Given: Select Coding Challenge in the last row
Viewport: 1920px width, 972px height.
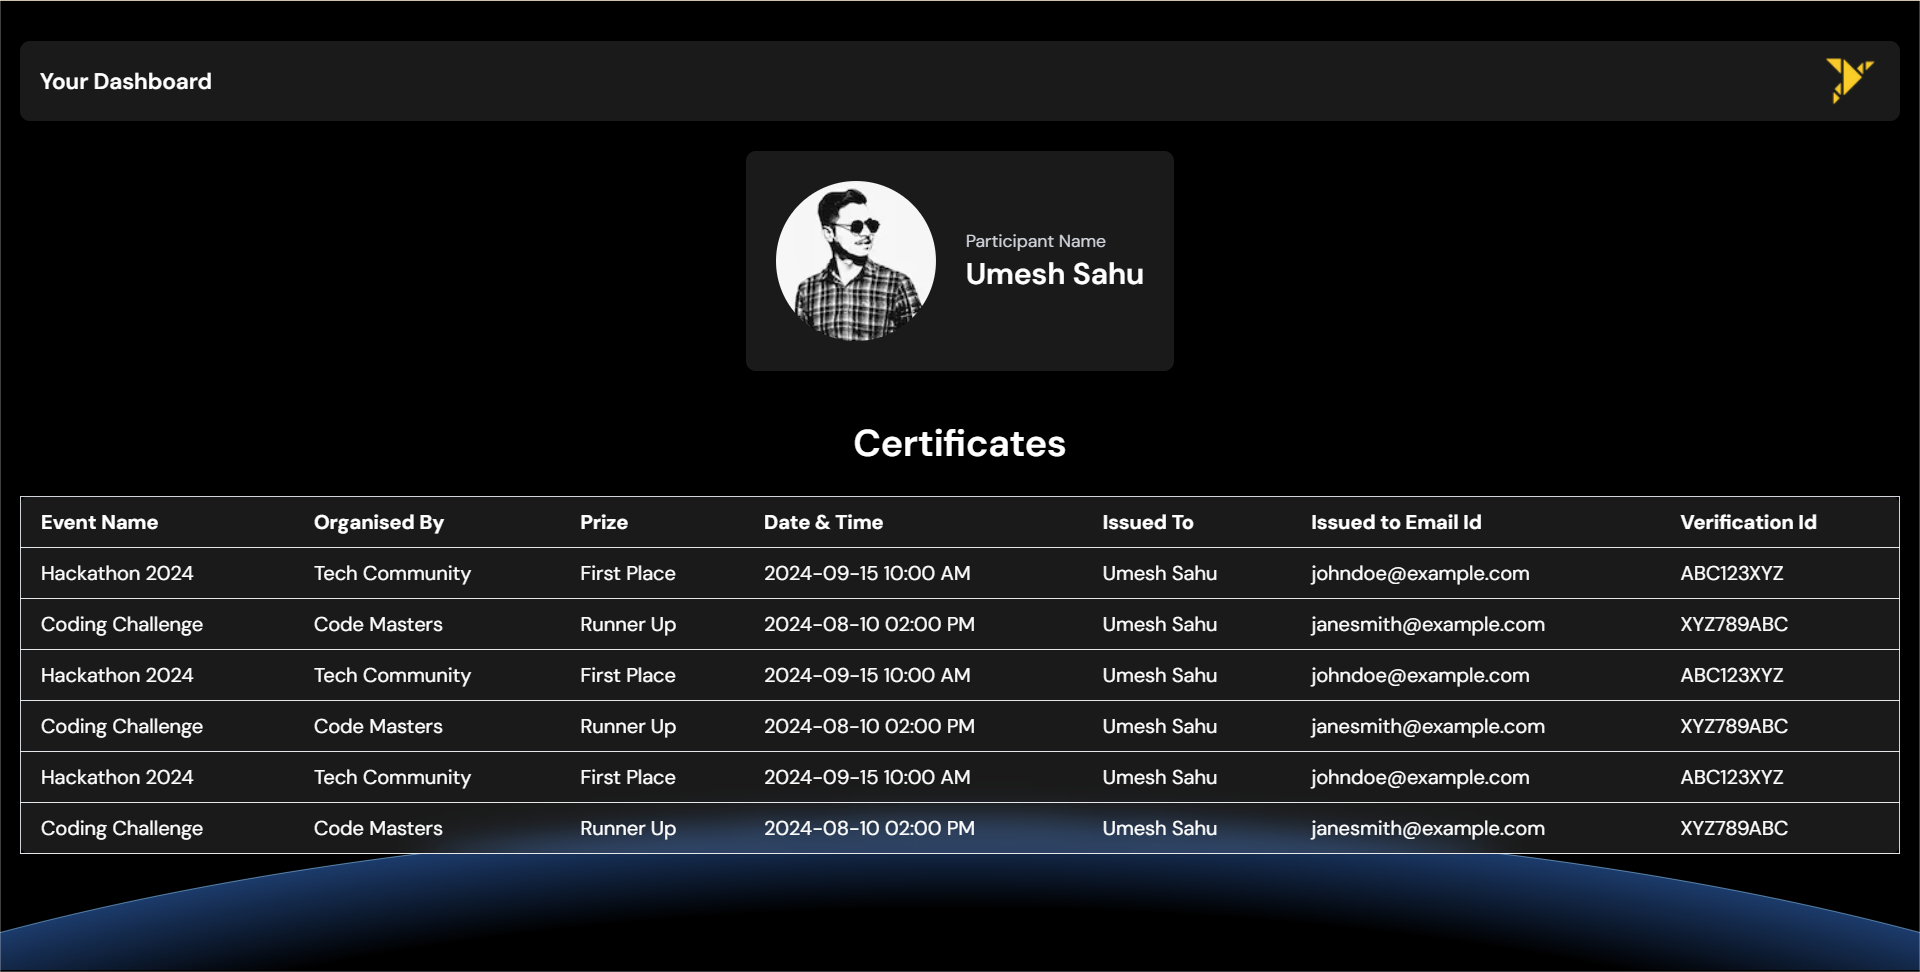Looking at the screenshot, I should point(122,828).
